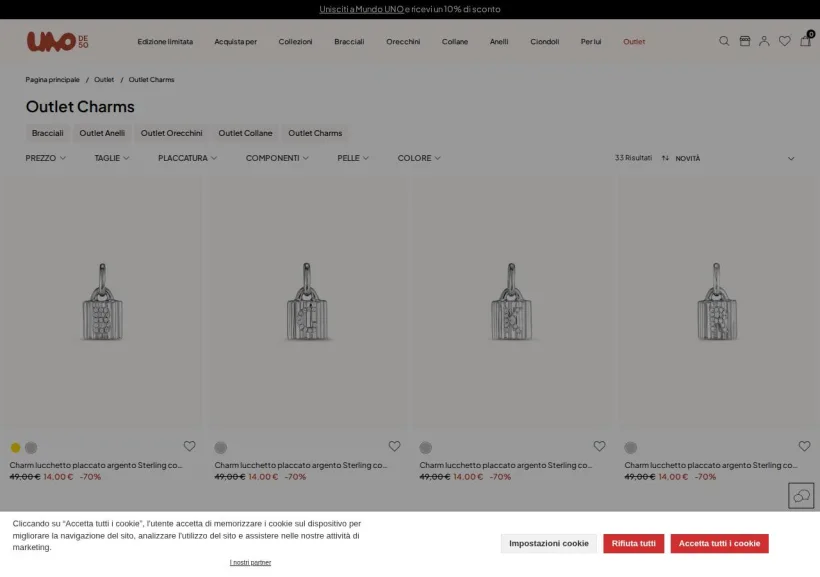
Task: Open the store locator icon
Action: pyautogui.click(x=745, y=41)
